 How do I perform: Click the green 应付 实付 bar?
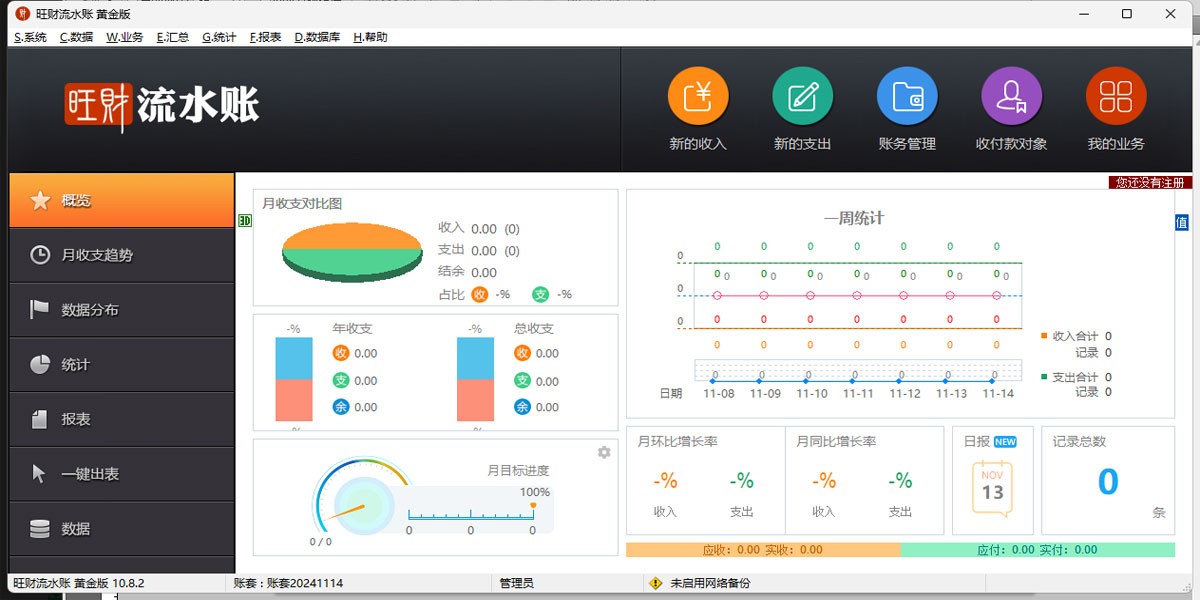pyautogui.click(x=1038, y=550)
